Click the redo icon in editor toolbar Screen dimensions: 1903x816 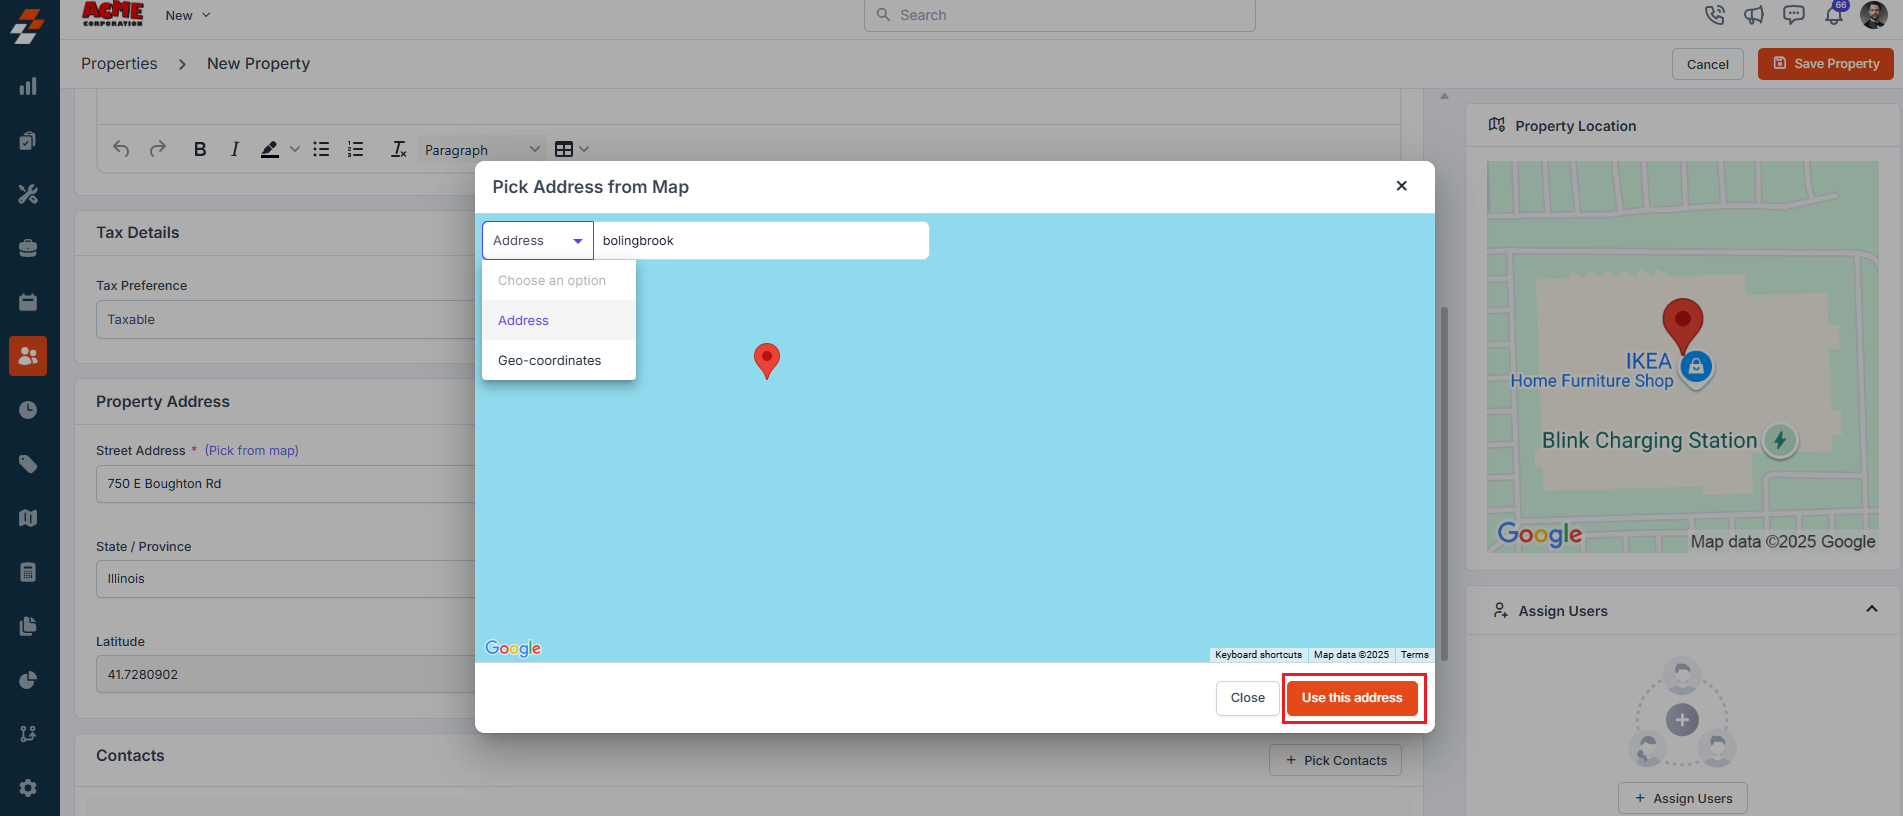point(157,149)
